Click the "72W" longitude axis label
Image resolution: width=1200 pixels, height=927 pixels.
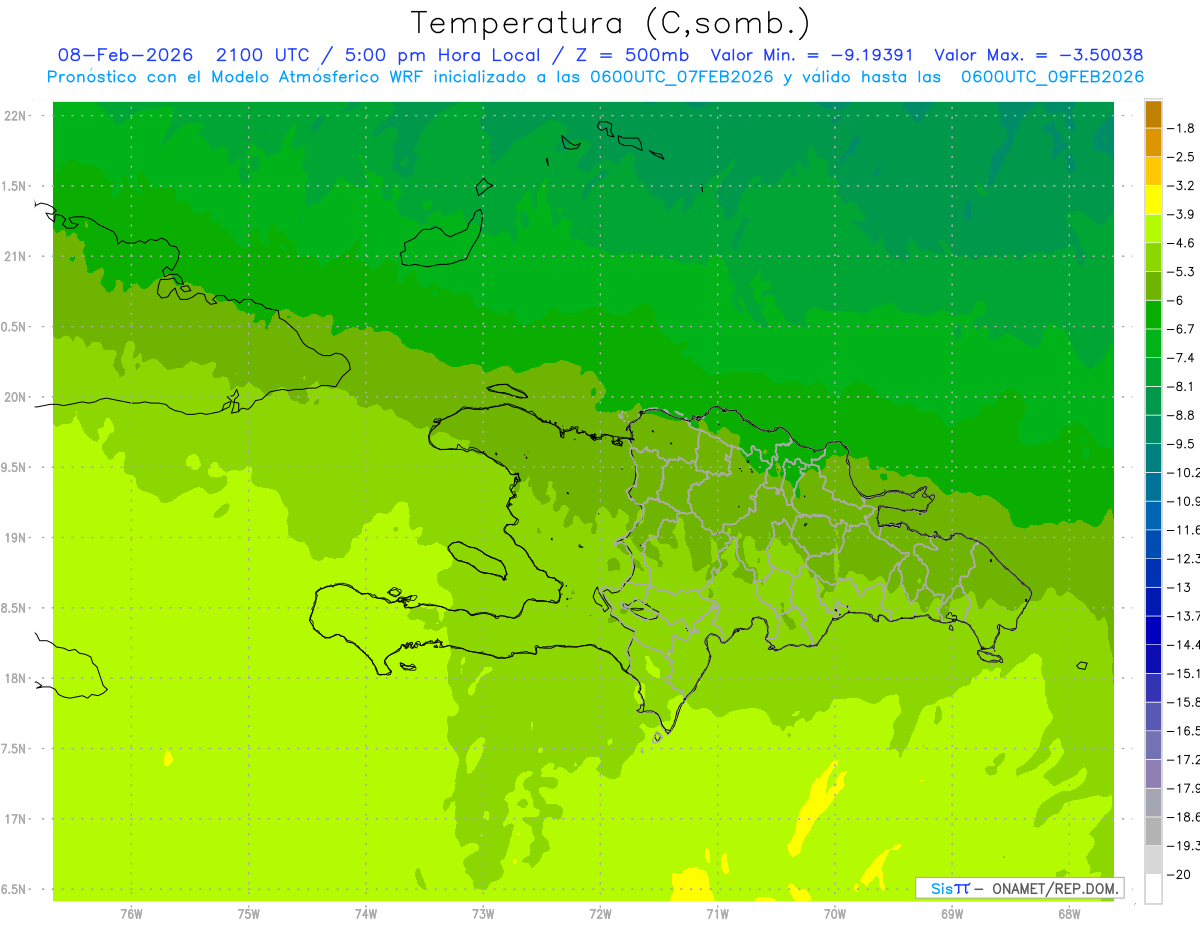coord(600,914)
